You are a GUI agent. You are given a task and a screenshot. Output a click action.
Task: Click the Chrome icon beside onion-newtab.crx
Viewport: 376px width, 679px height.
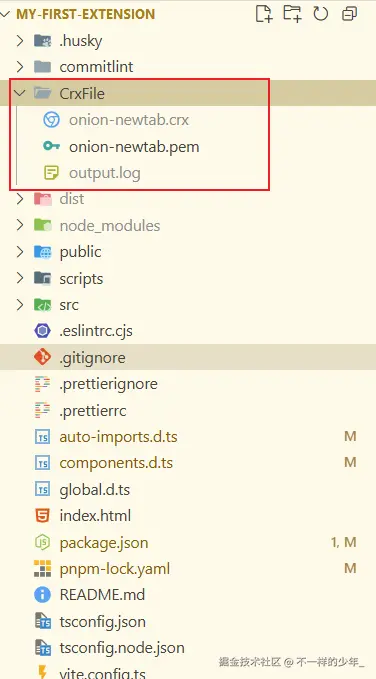point(52,120)
